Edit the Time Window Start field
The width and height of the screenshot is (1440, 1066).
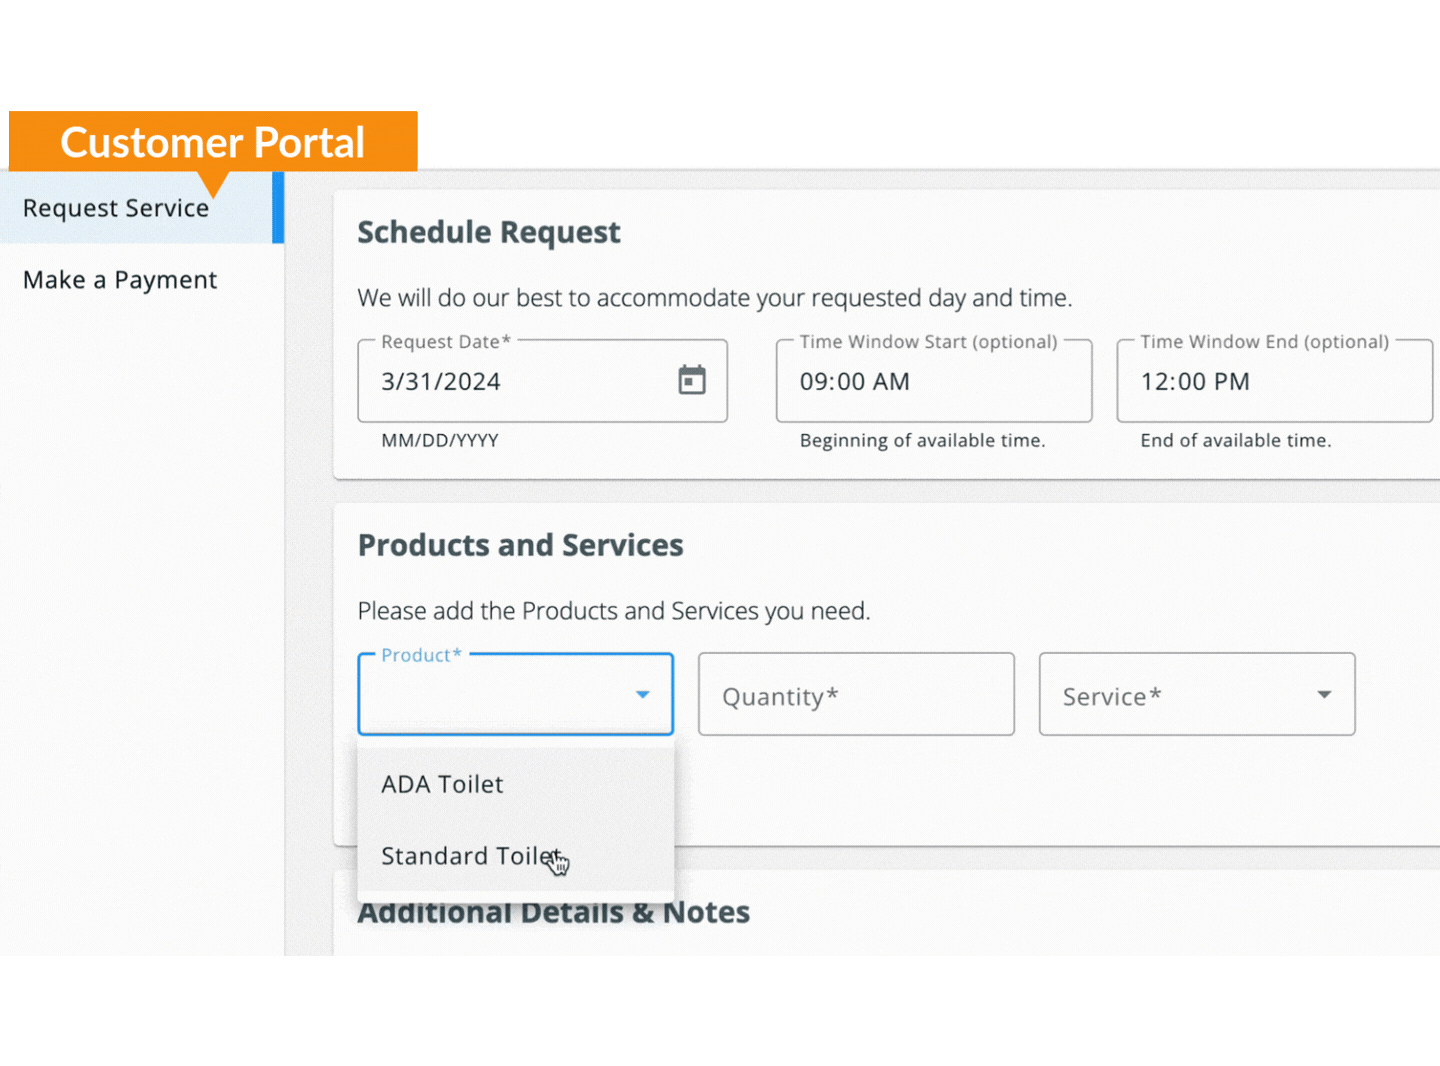pos(932,382)
